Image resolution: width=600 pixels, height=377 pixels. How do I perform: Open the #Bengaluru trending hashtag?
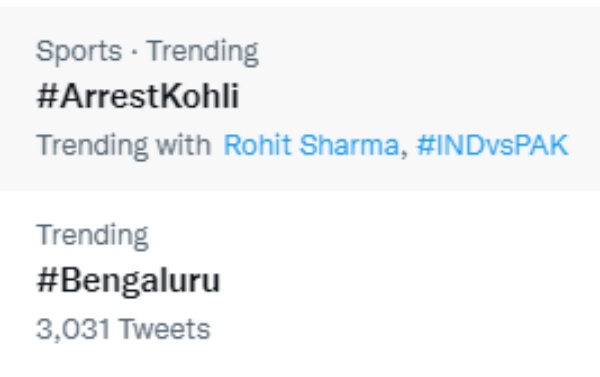[x=128, y=282]
